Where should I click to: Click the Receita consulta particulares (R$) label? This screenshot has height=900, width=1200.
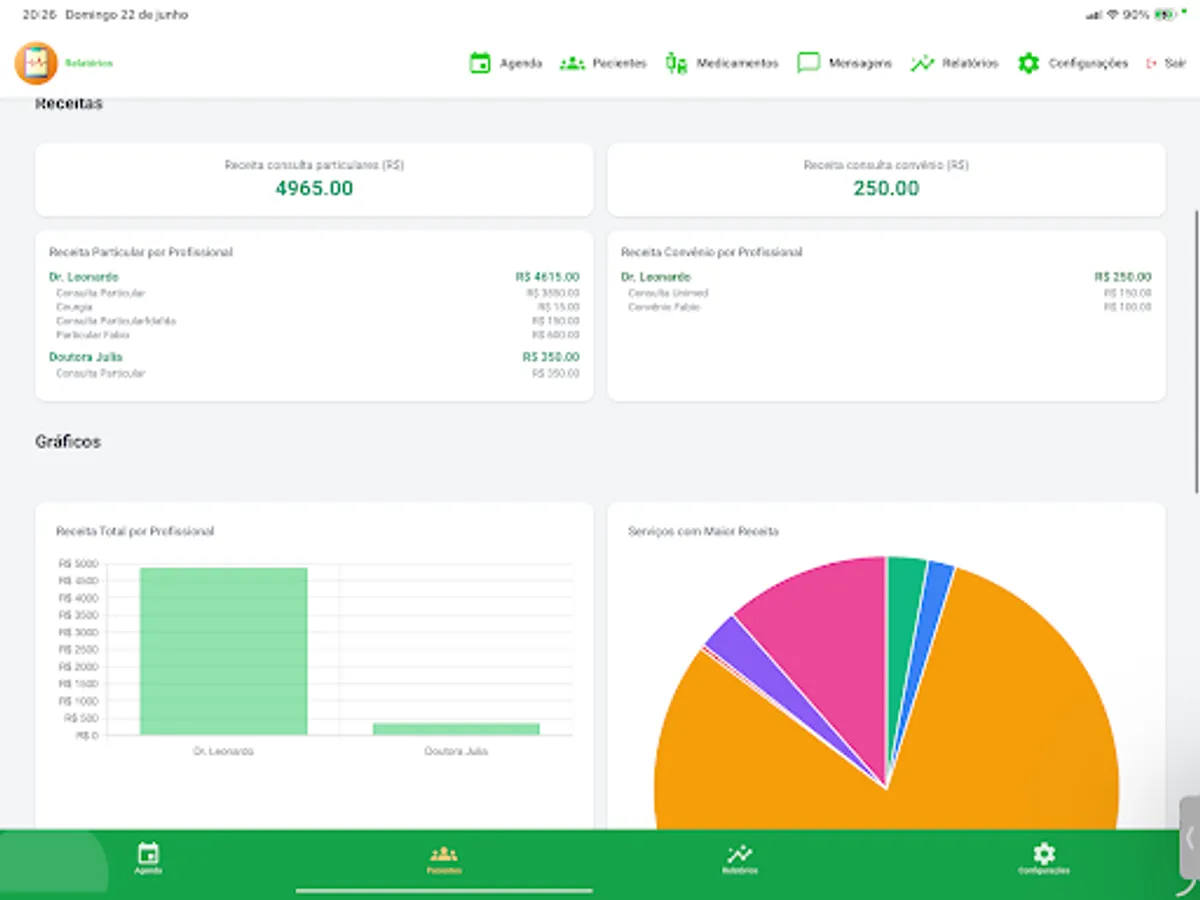(x=314, y=165)
